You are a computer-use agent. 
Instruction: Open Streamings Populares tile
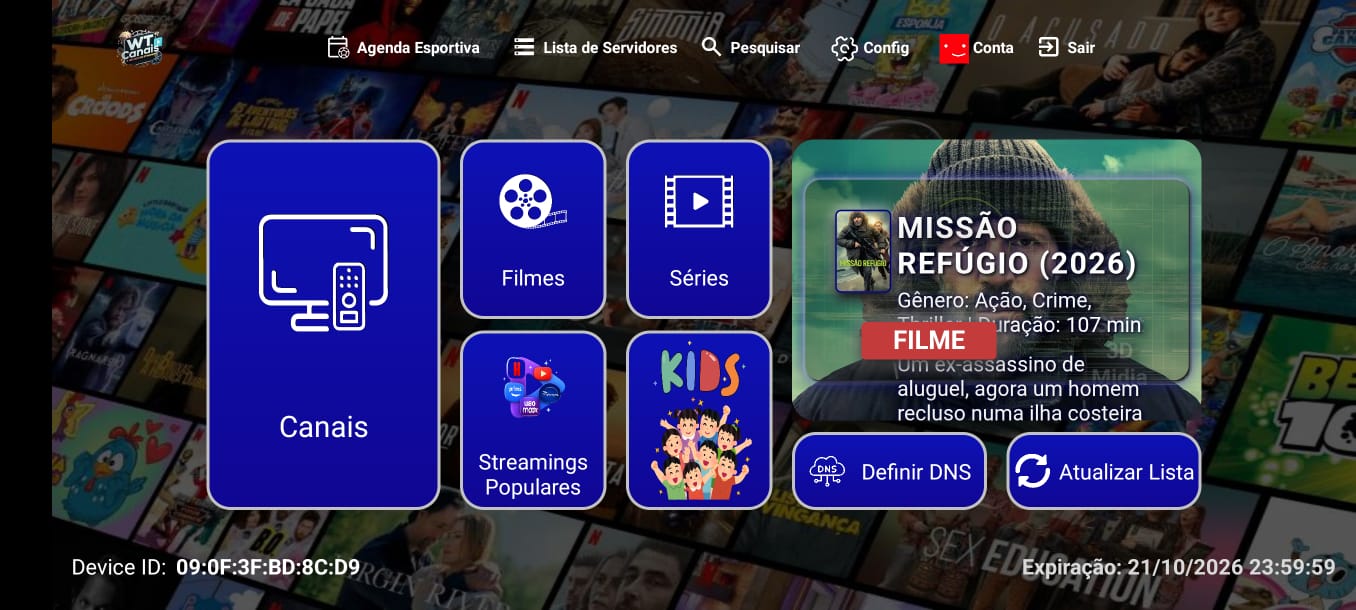(x=533, y=420)
